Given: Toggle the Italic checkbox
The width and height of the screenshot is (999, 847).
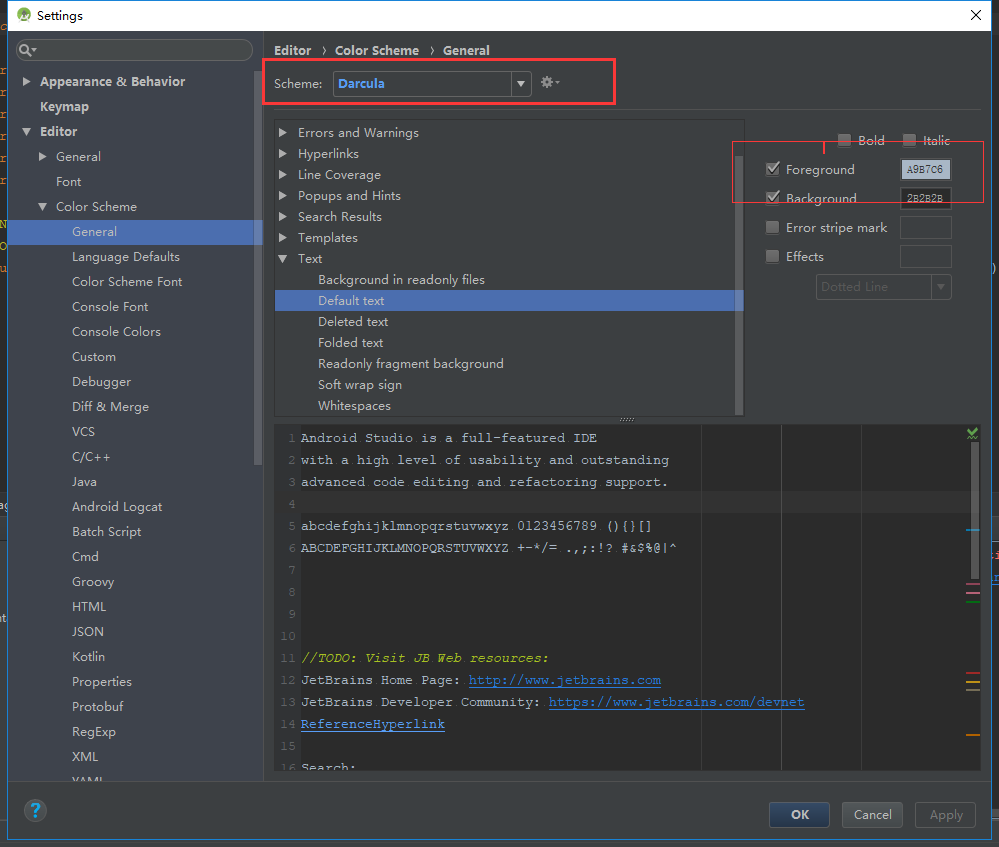Looking at the screenshot, I should (x=909, y=140).
